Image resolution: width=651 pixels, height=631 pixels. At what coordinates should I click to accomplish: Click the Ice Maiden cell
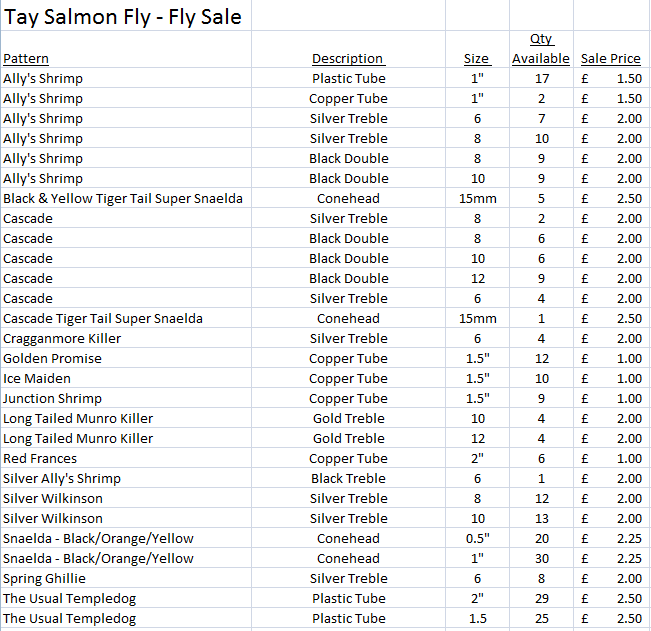tap(126, 378)
